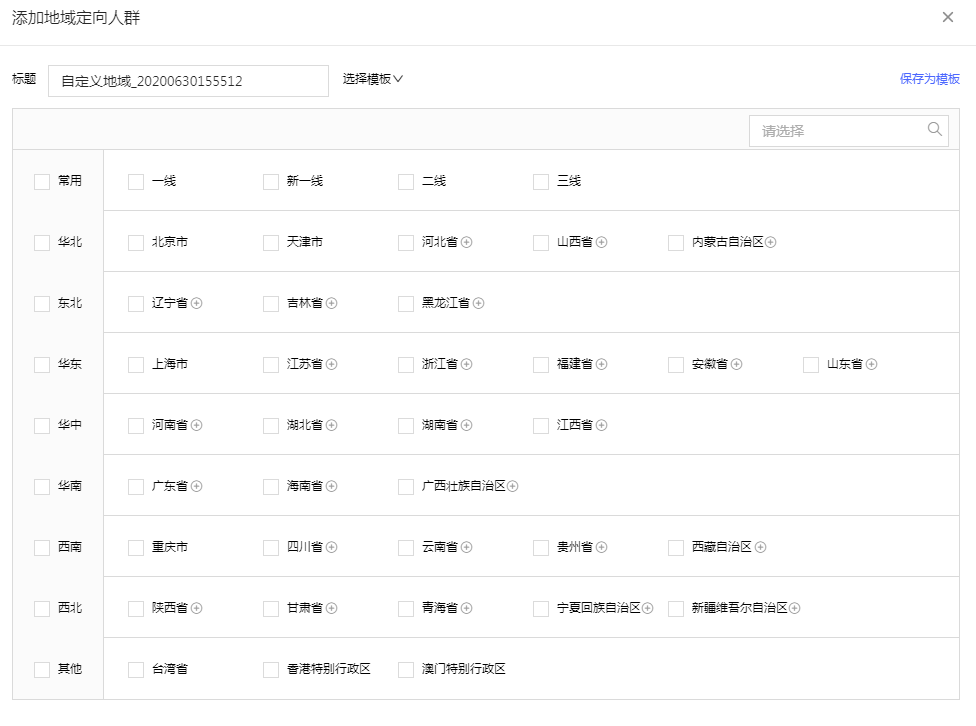Expand 湖北省 plus icon
This screenshot has width=976, height=726.
point(331,425)
